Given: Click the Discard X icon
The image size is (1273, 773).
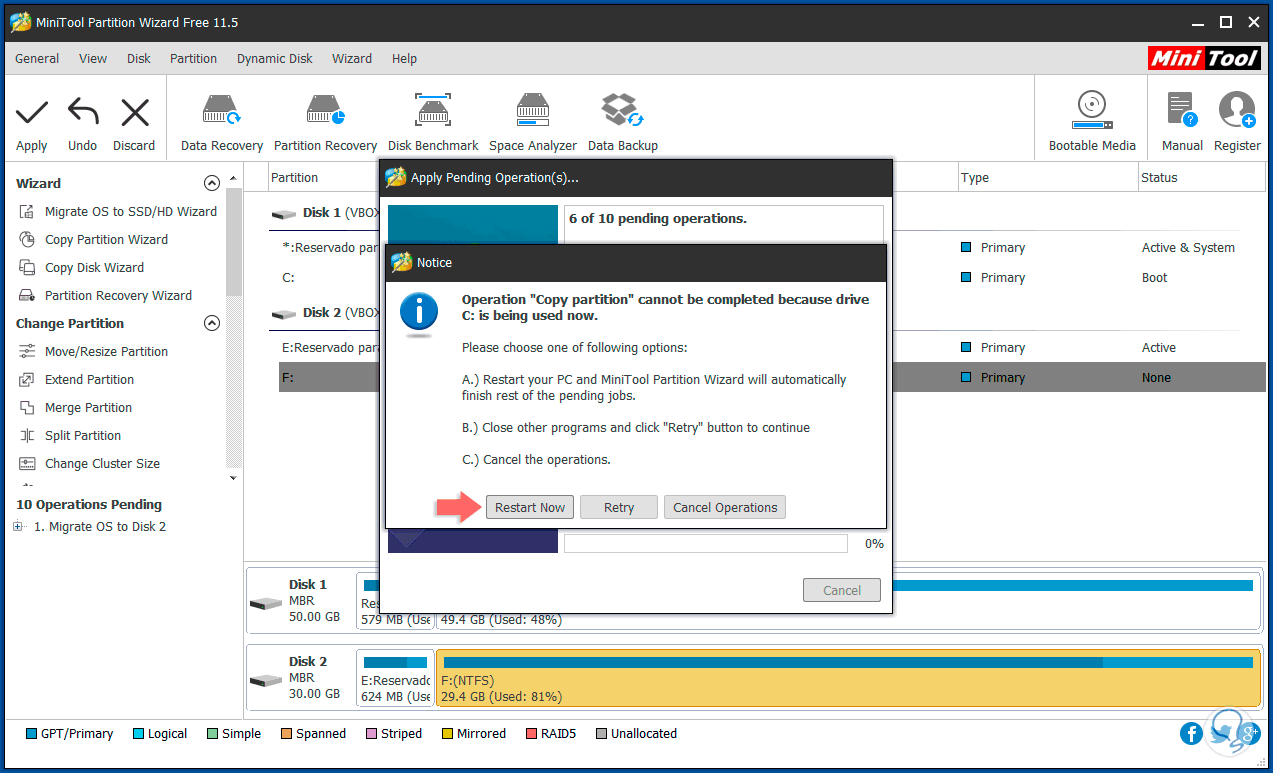Looking at the screenshot, I should click(x=134, y=113).
